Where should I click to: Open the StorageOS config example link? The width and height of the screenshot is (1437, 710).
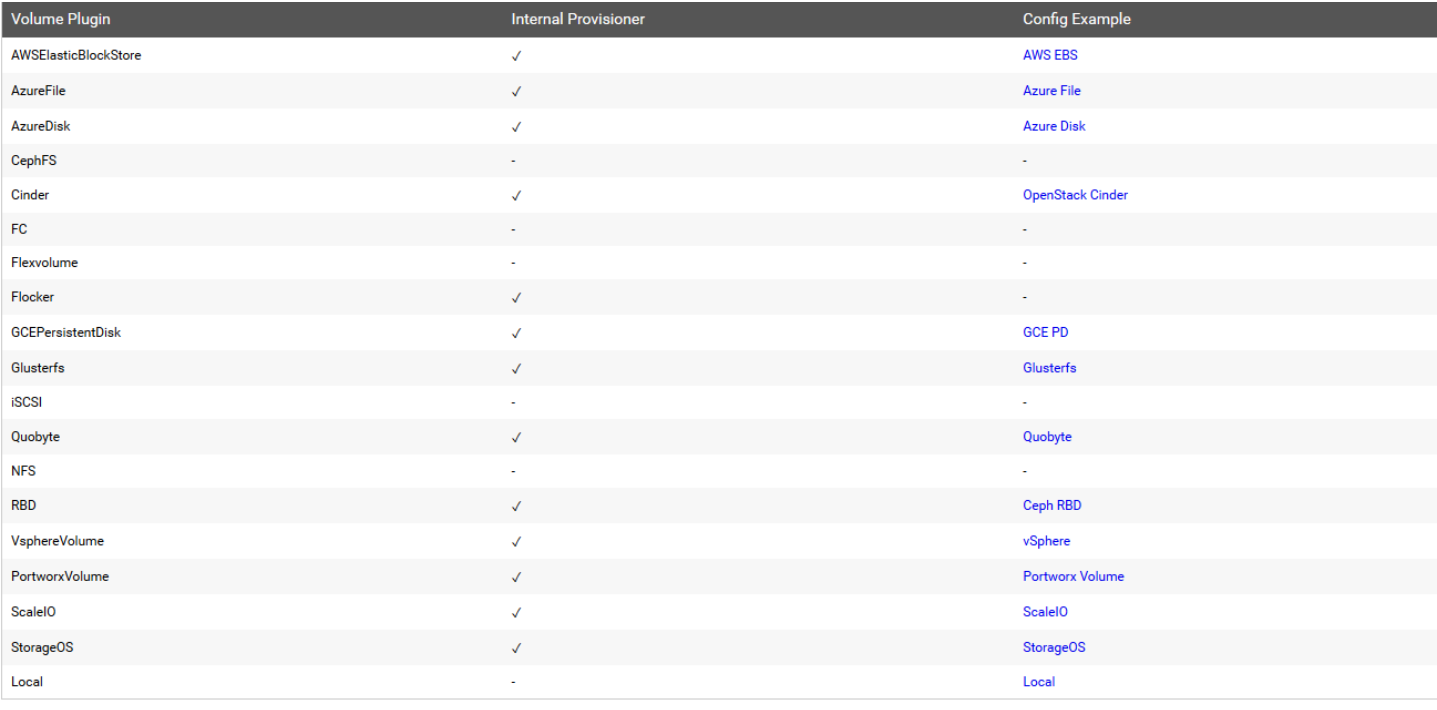[x=1054, y=647]
